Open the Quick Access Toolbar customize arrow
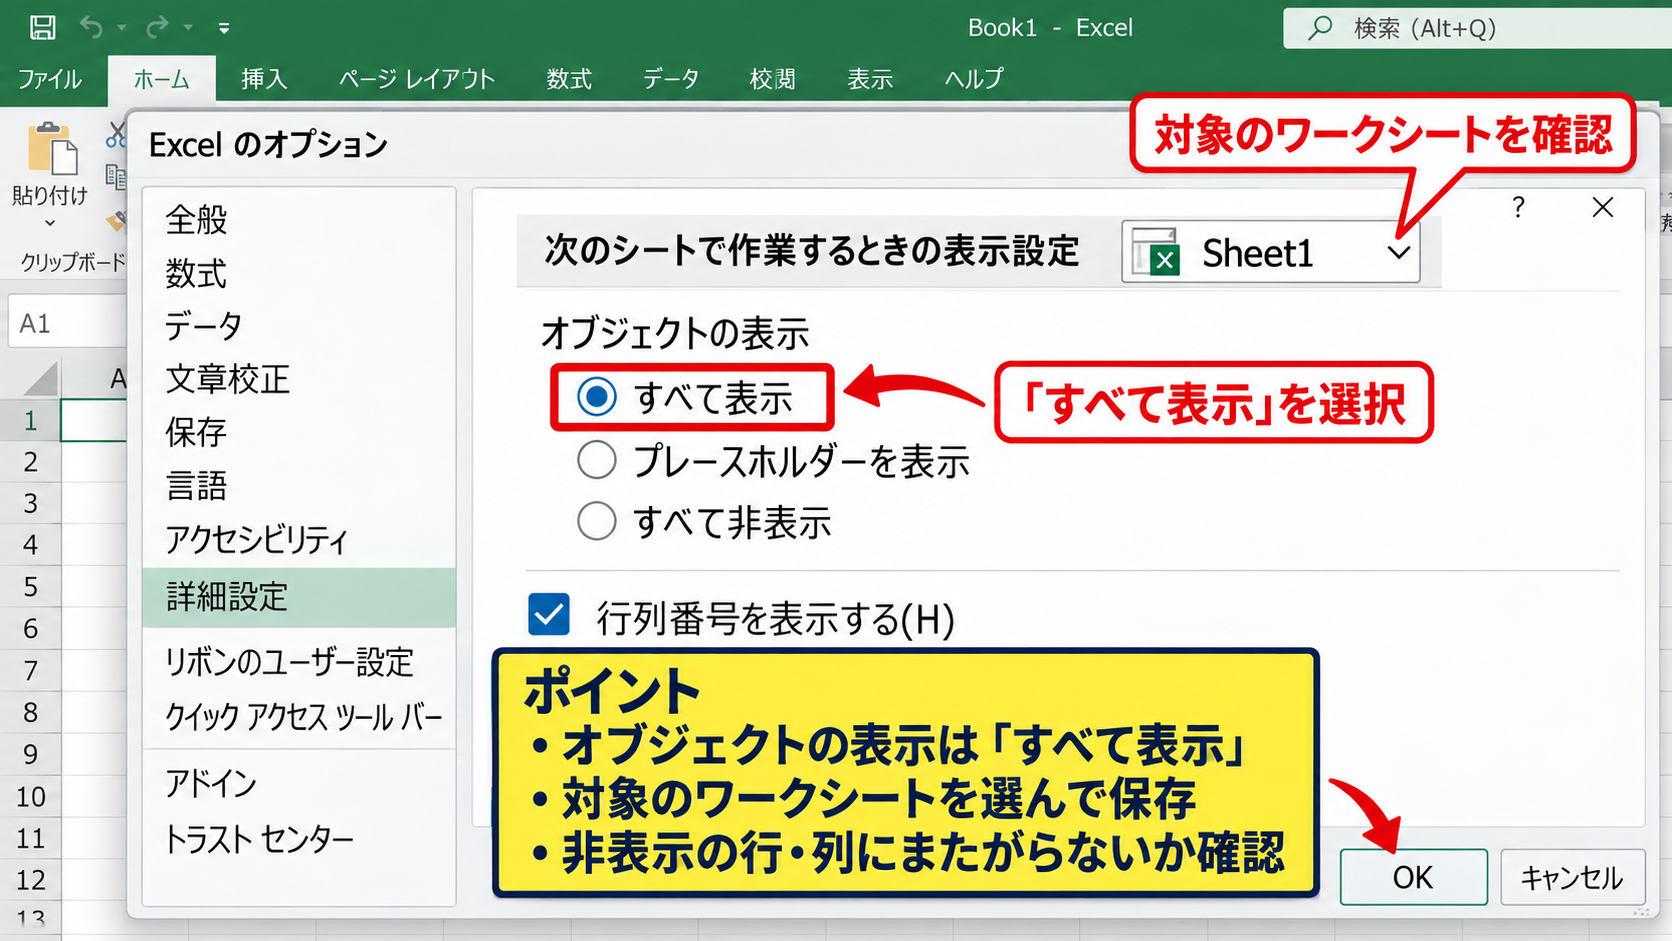The height and width of the screenshot is (941, 1672). (x=224, y=28)
